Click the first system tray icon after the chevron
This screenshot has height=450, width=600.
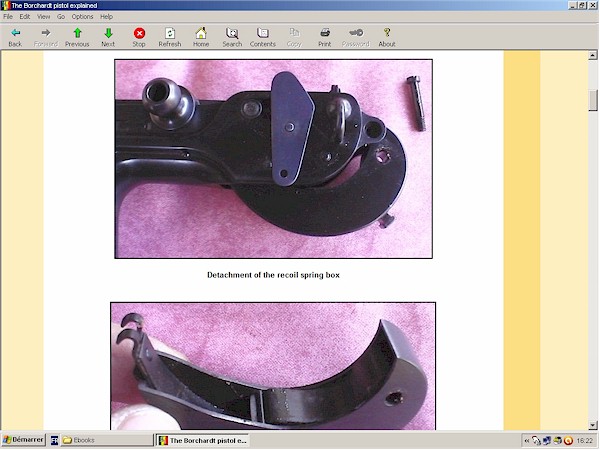pos(536,441)
